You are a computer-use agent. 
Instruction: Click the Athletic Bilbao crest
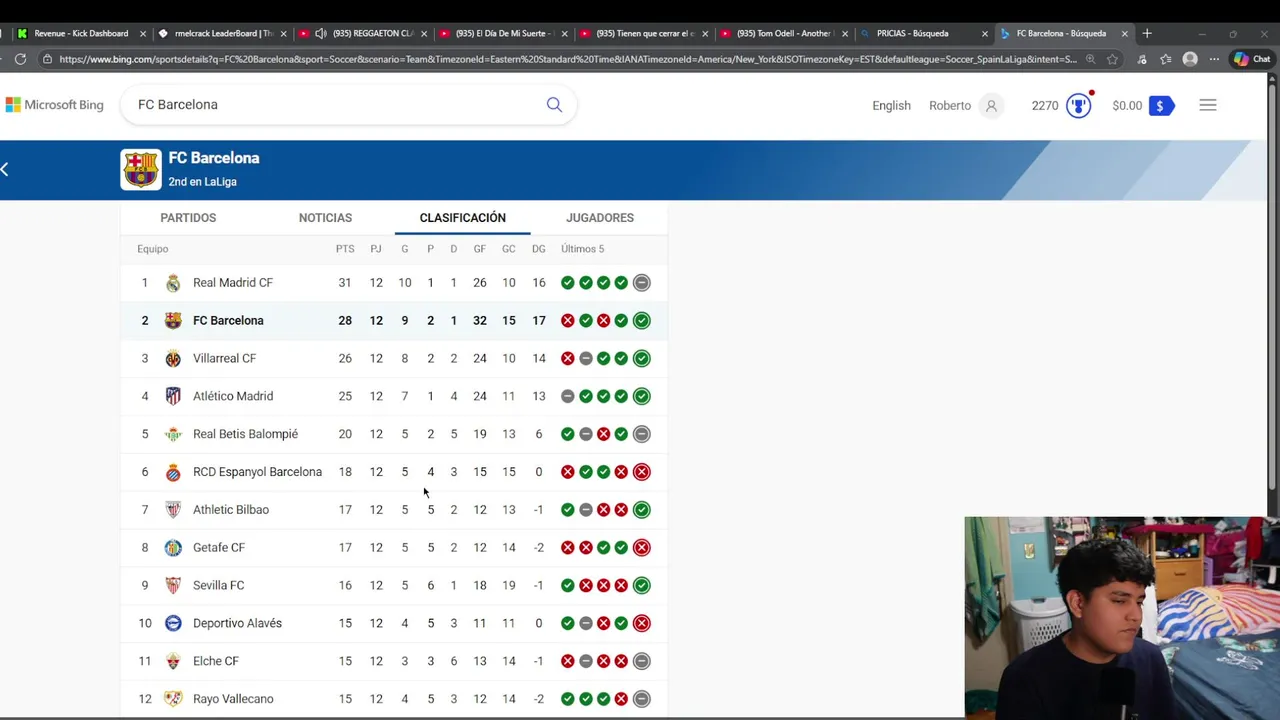coord(173,510)
